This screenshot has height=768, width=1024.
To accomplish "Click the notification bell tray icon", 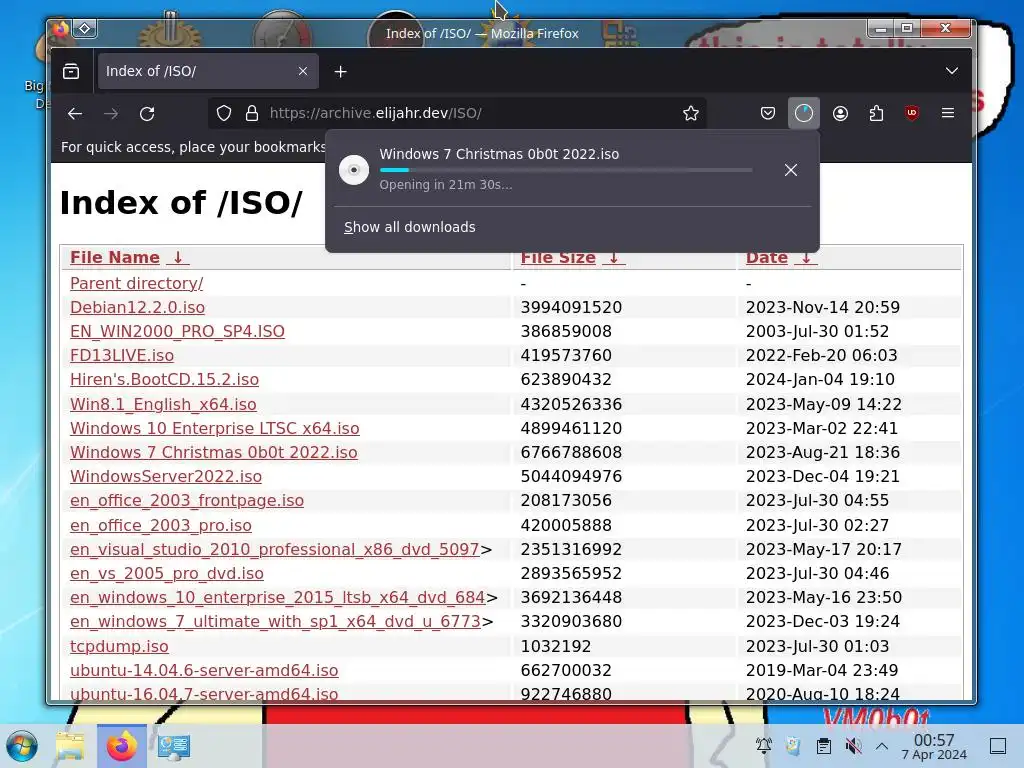I will click(x=763, y=746).
